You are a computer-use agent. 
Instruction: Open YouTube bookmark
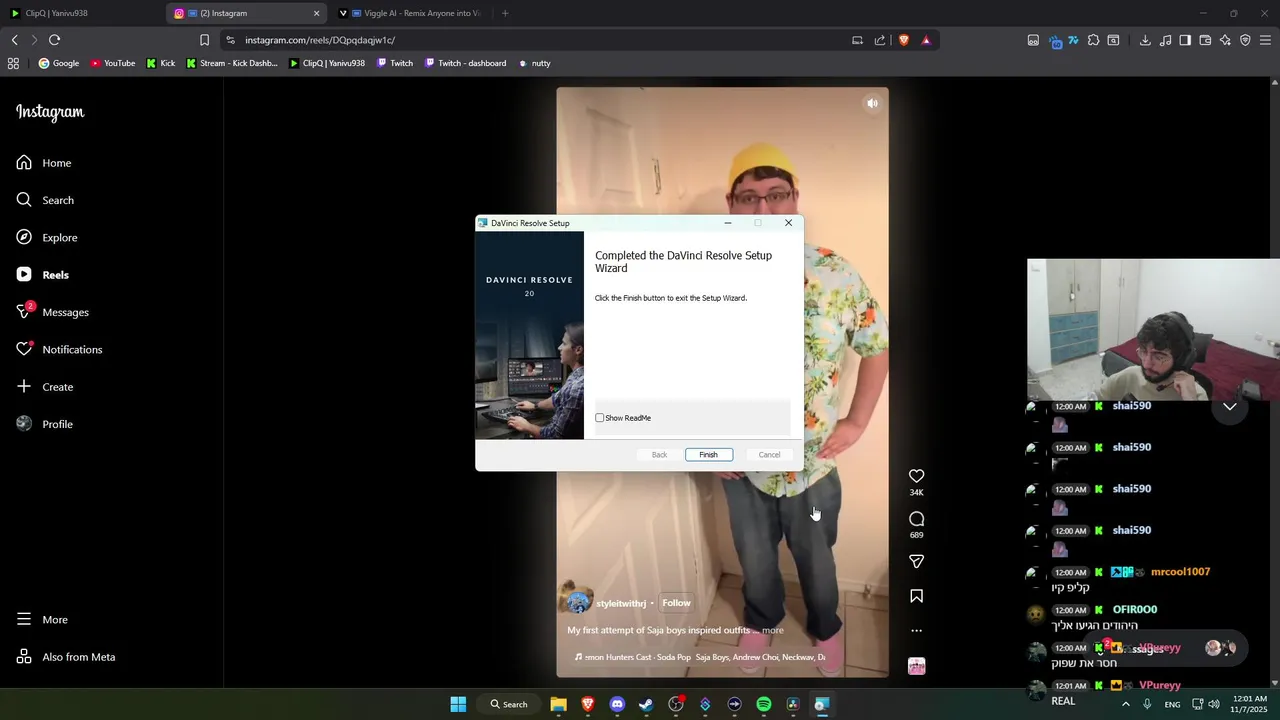[112, 63]
